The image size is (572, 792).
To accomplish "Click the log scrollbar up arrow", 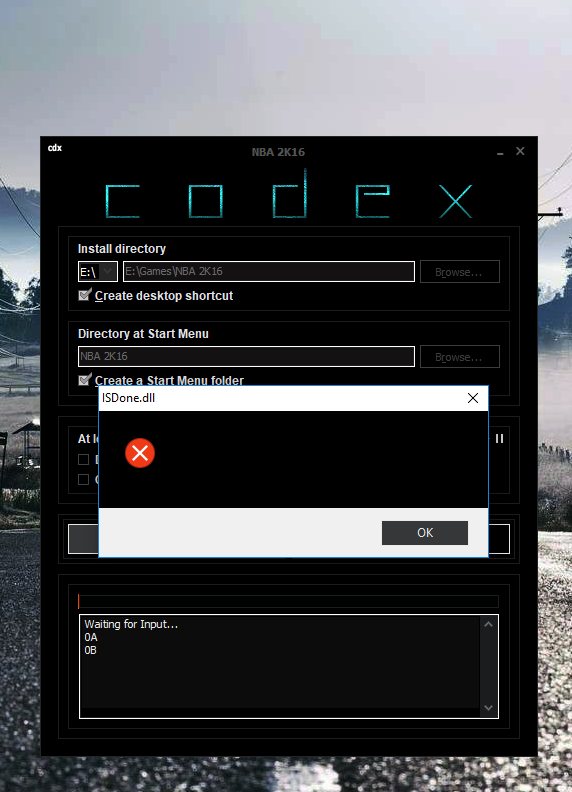I will click(x=488, y=624).
